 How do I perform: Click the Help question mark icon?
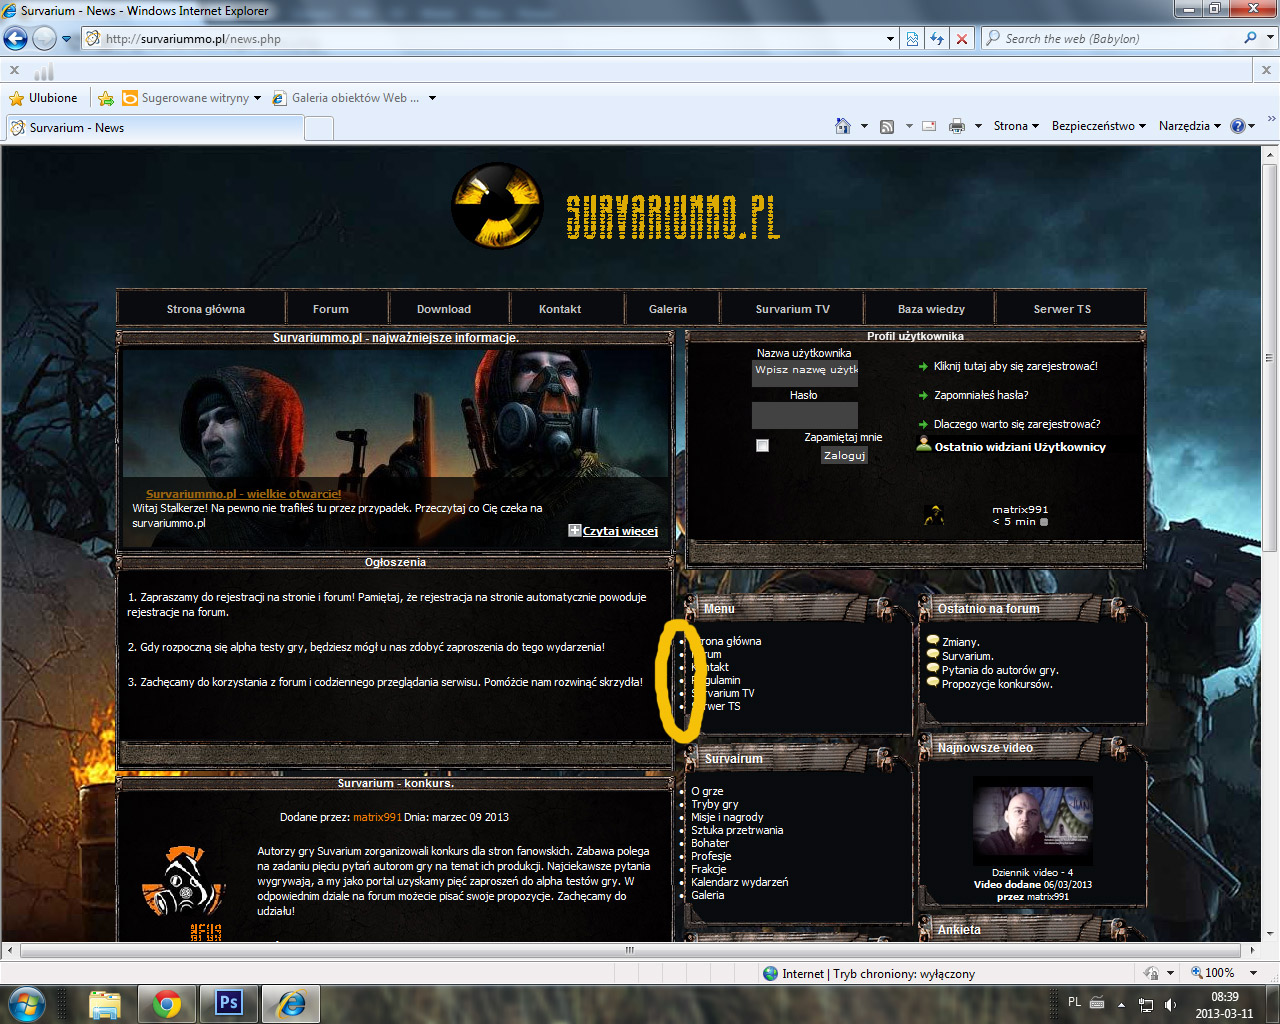[x=1238, y=126]
